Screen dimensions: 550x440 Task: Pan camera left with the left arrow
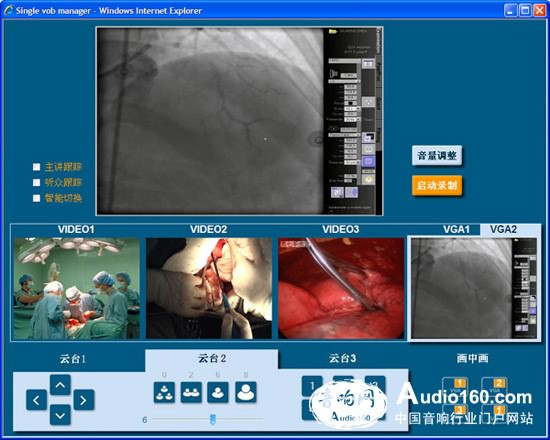tap(36, 400)
